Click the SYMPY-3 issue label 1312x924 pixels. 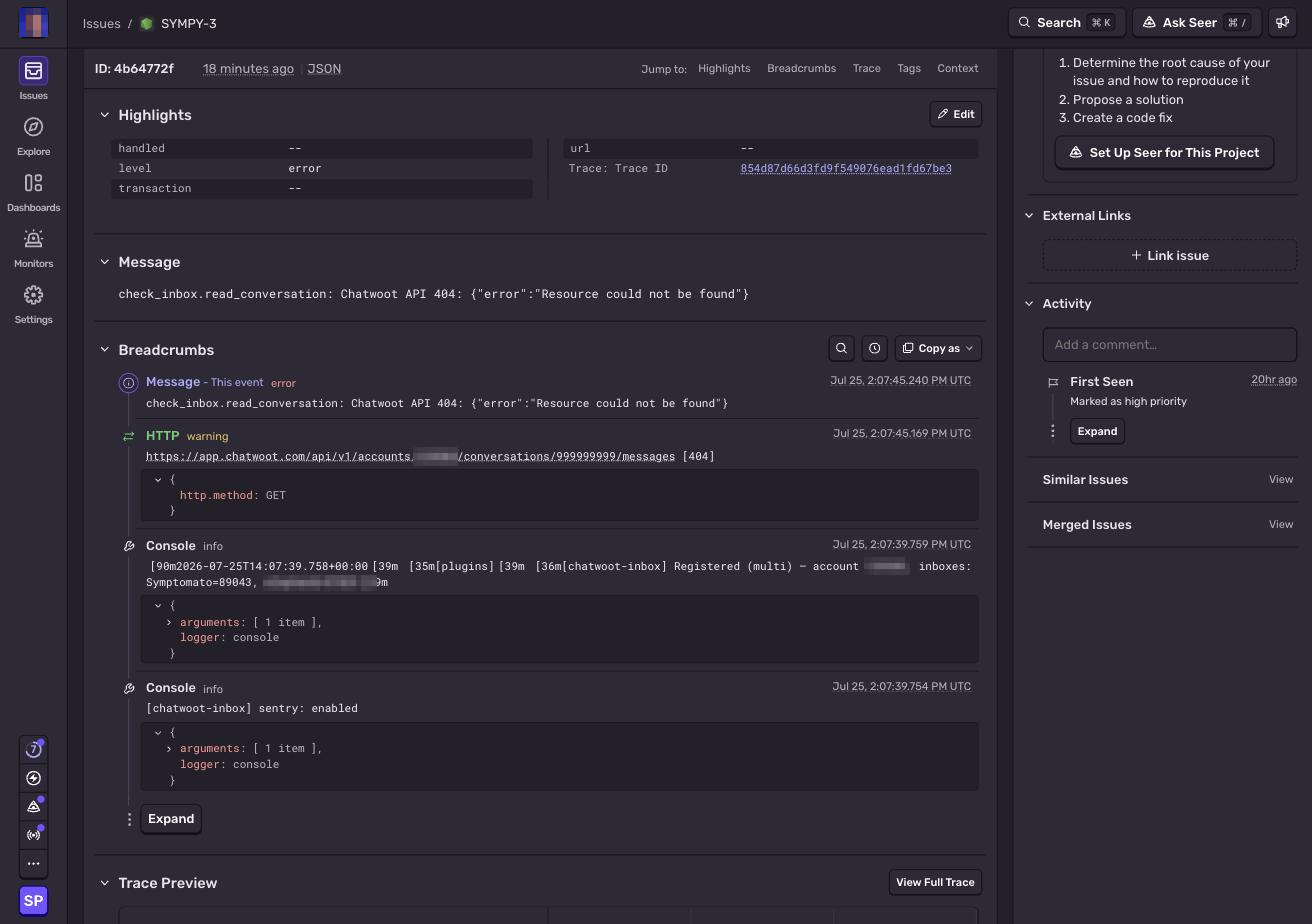[189, 23]
